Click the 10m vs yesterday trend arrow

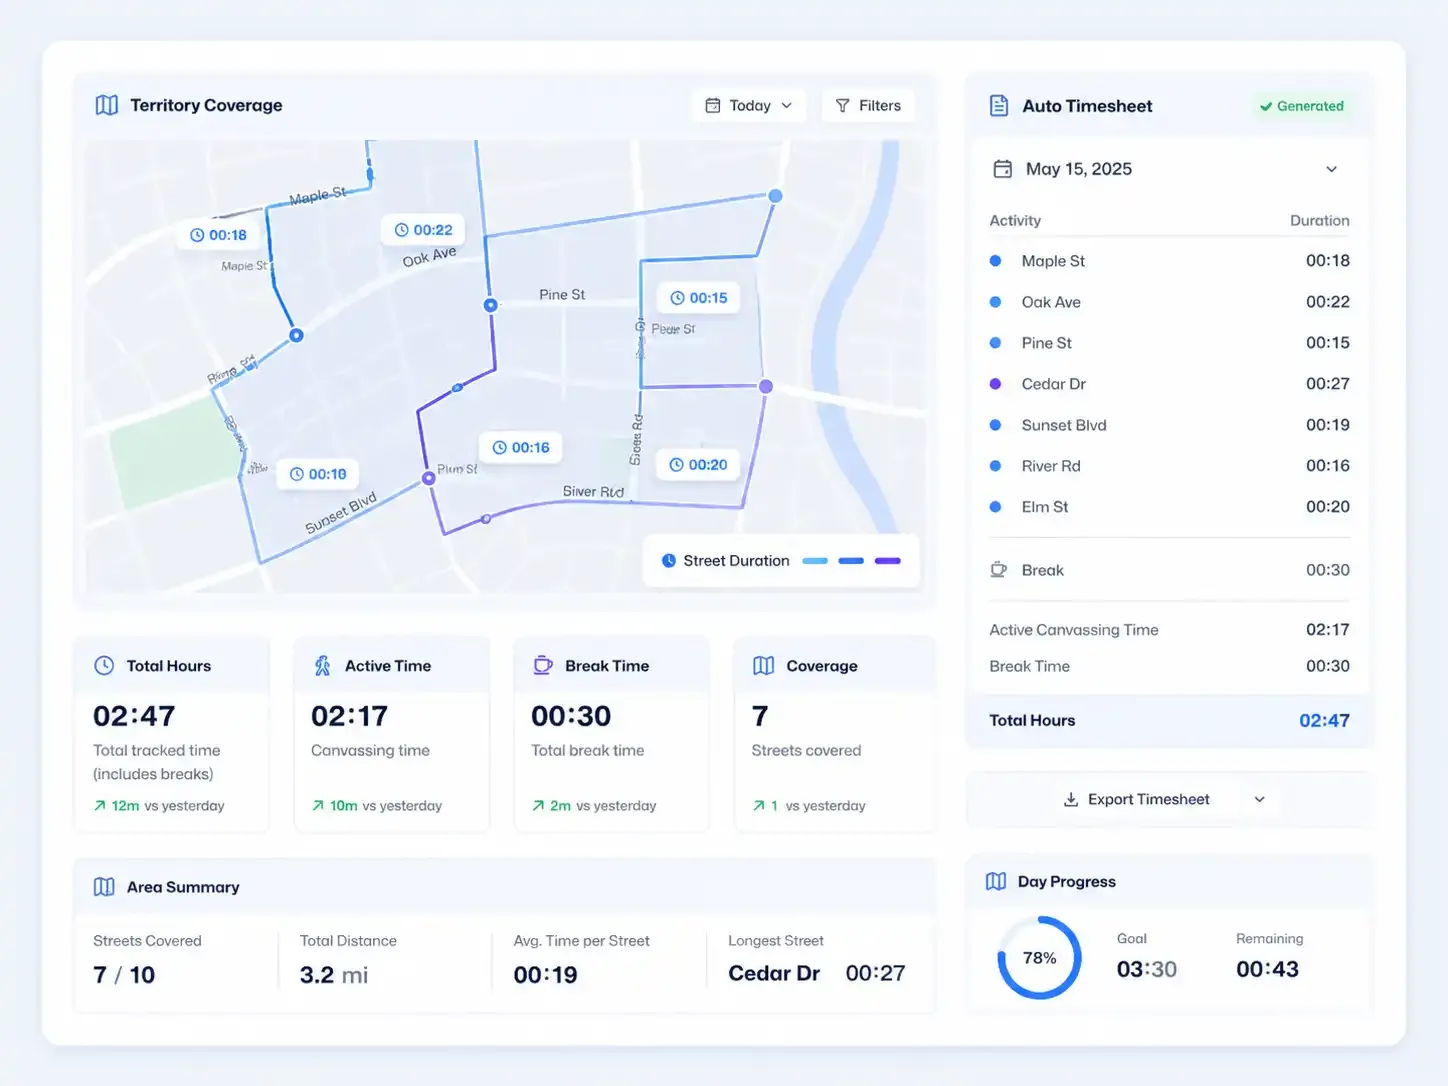pos(317,806)
